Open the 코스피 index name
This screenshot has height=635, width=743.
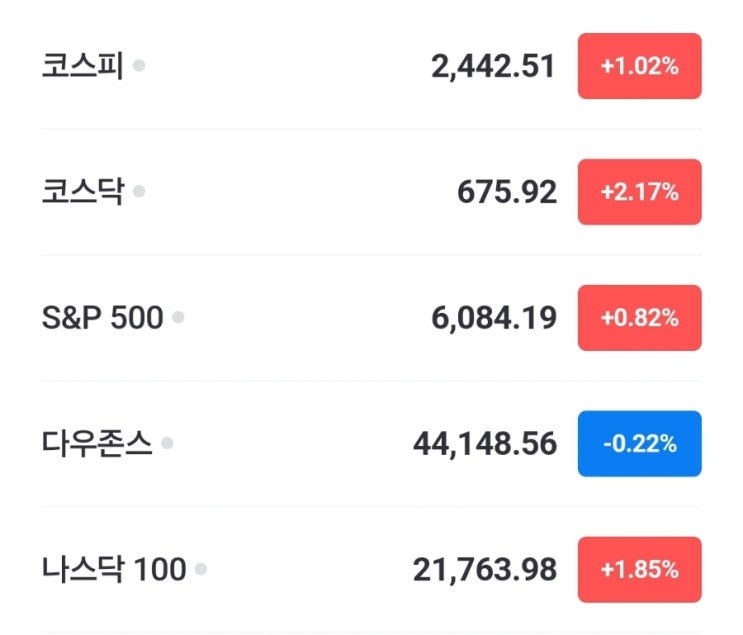(x=82, y=66)
